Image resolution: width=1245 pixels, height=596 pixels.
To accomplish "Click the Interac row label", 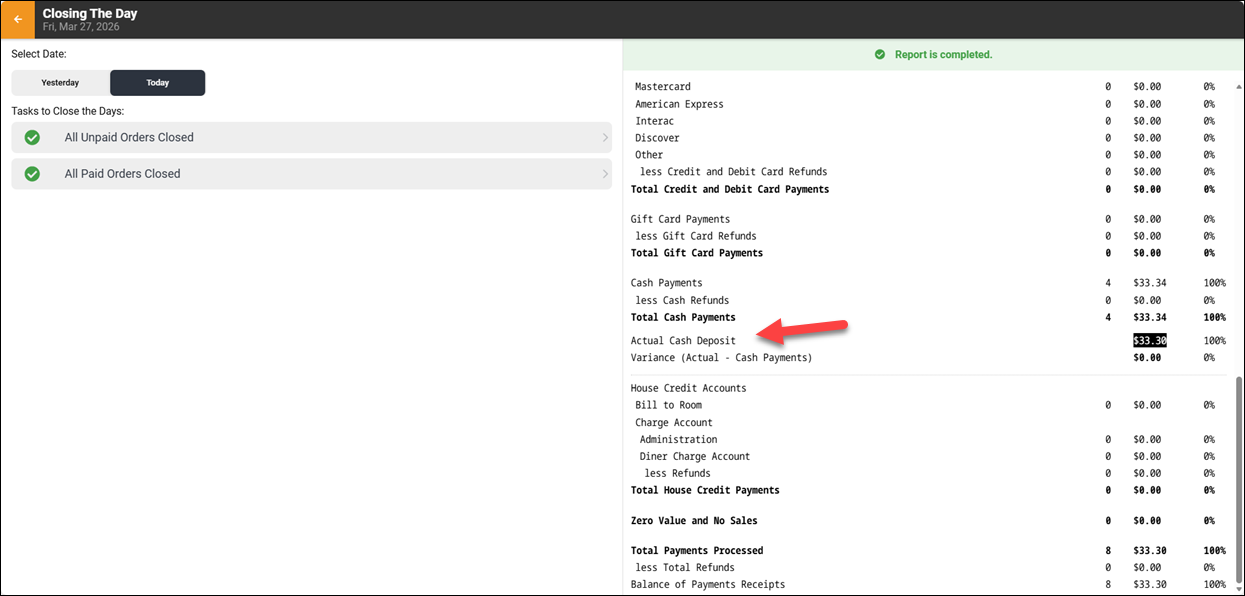I will point(655,121).
